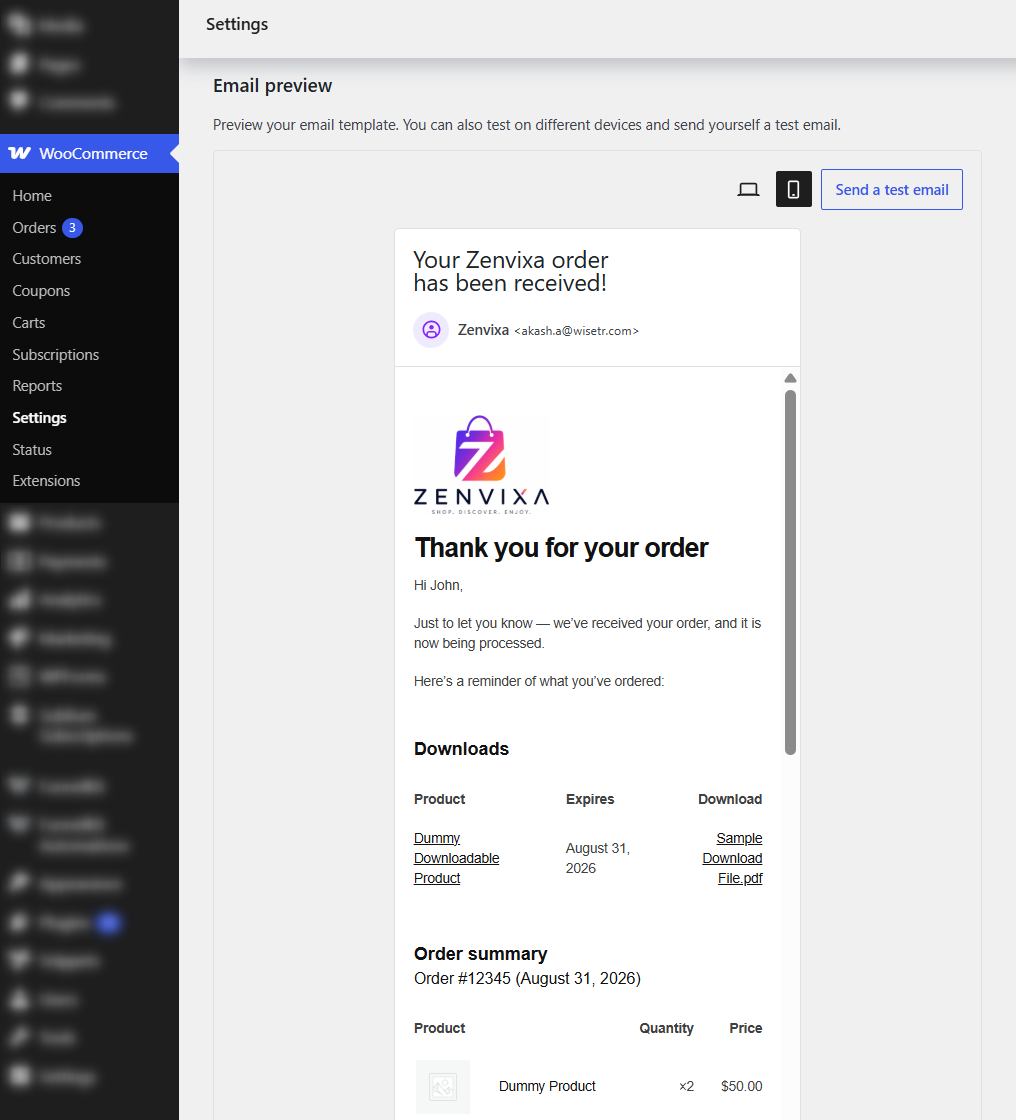Viewport: 1016px width, 1120px height.
Task: Click the Downloads section heading
Action: click(462, 749)
